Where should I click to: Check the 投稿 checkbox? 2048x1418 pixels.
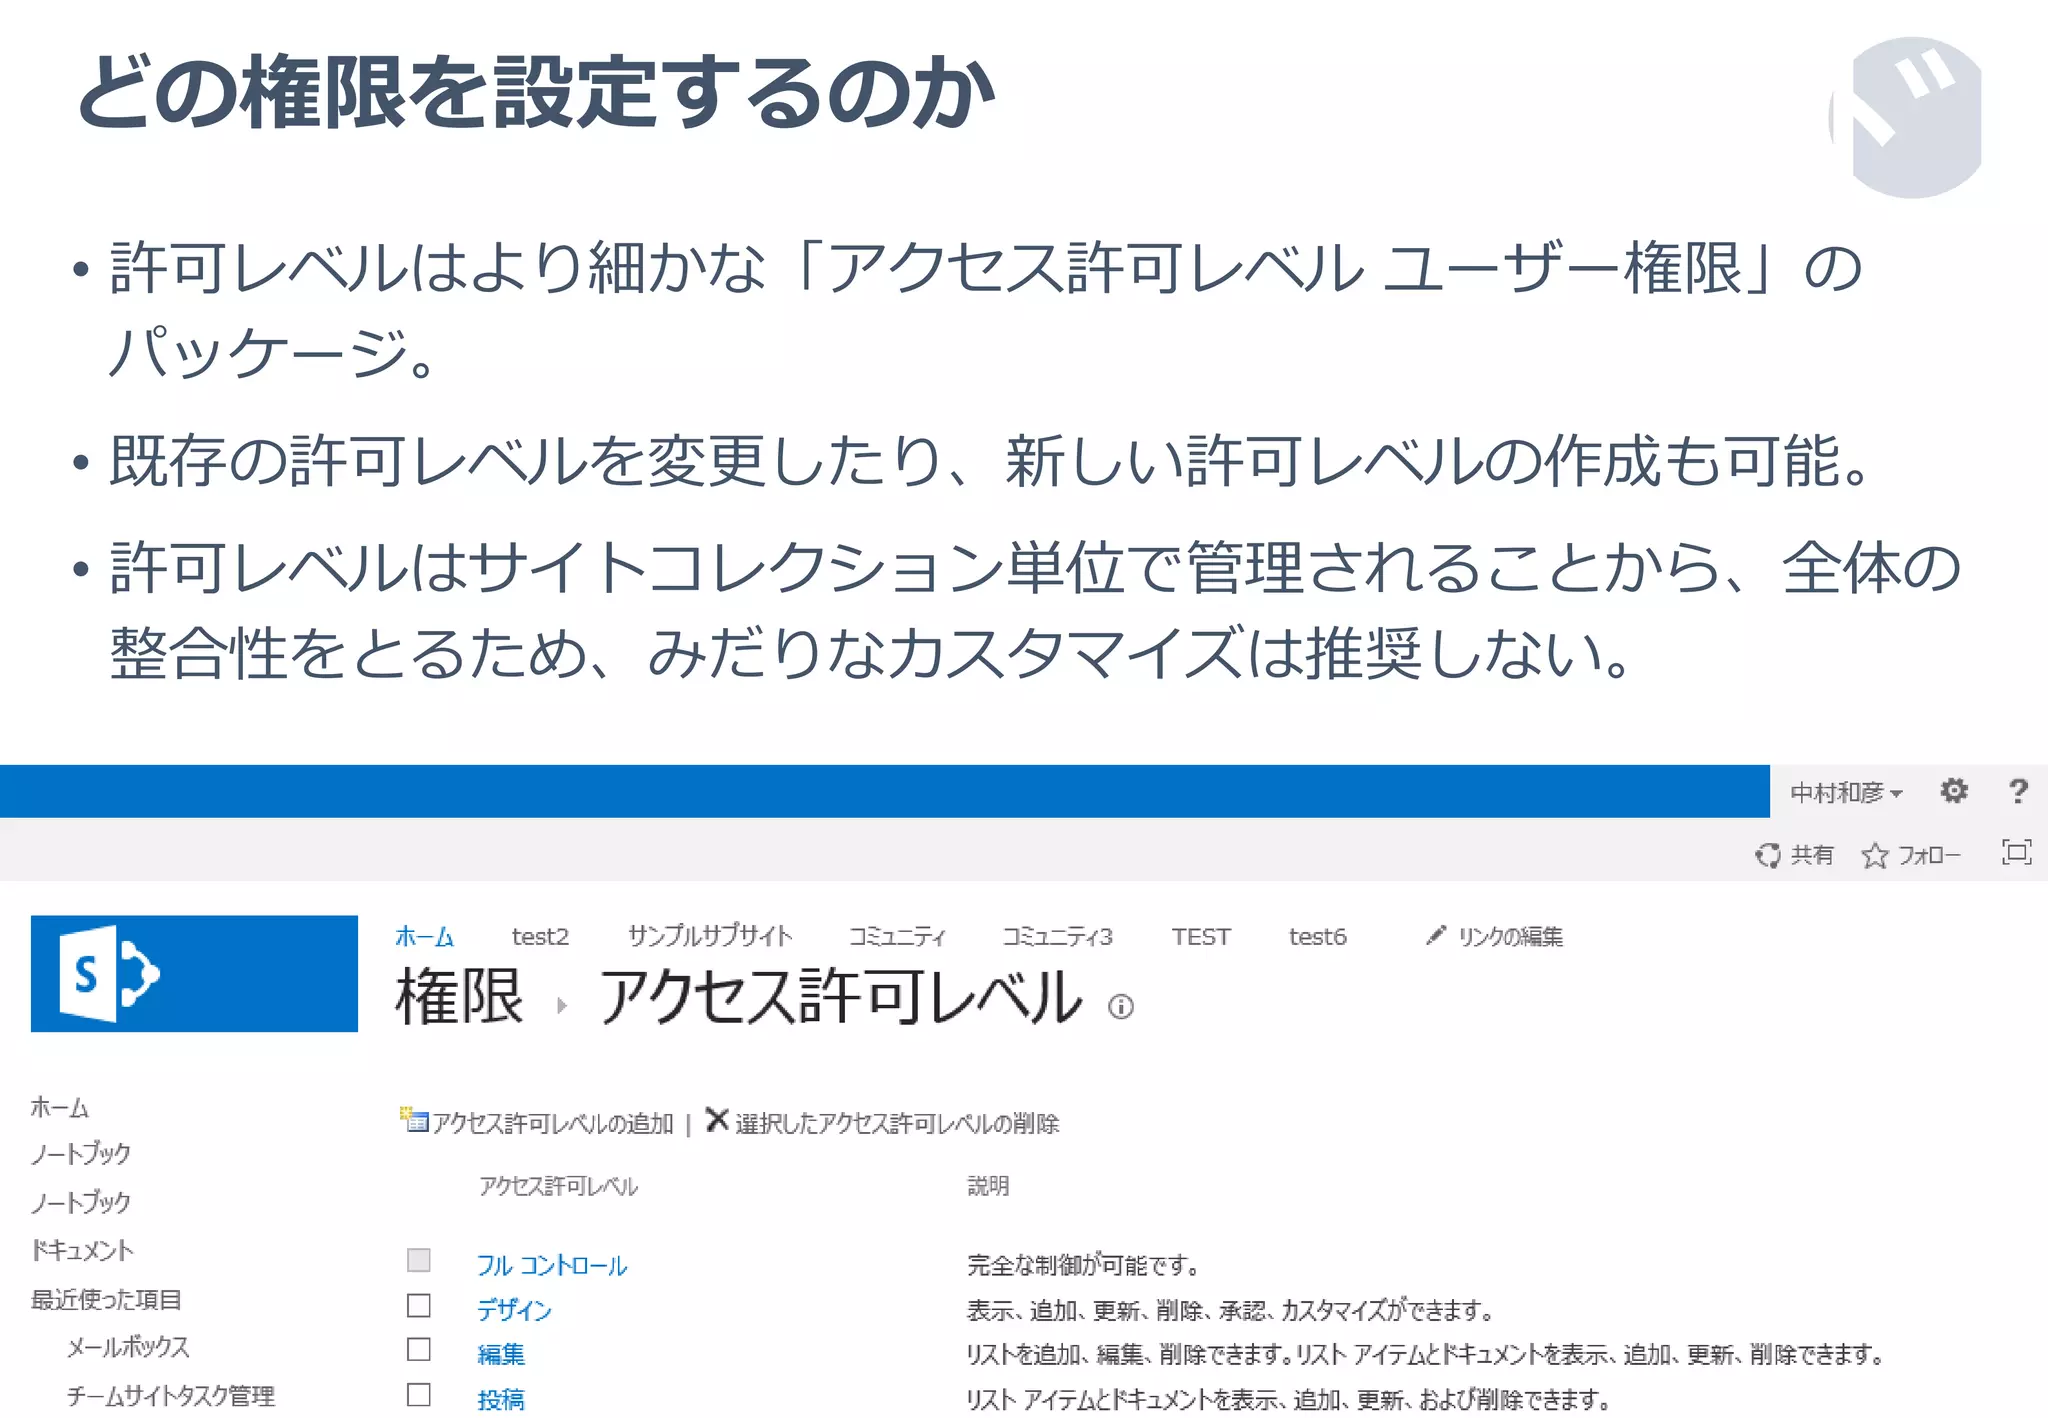pyautogui.click(x=419, y=1395)
